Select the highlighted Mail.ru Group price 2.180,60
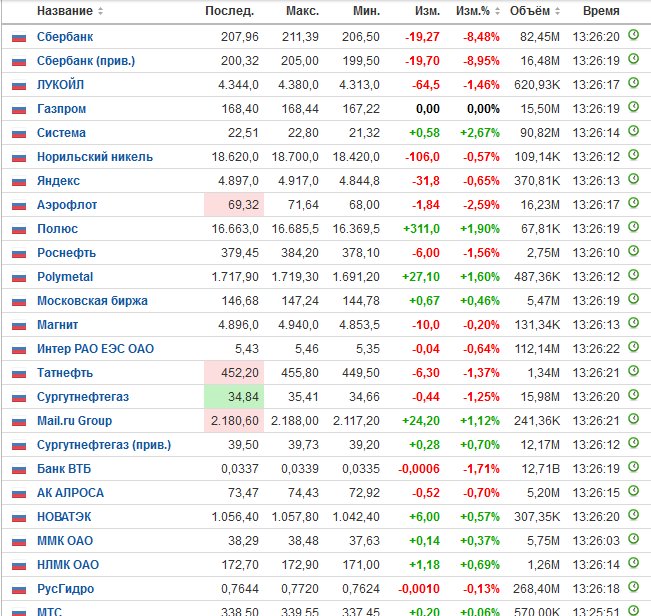 click(234, 421)
